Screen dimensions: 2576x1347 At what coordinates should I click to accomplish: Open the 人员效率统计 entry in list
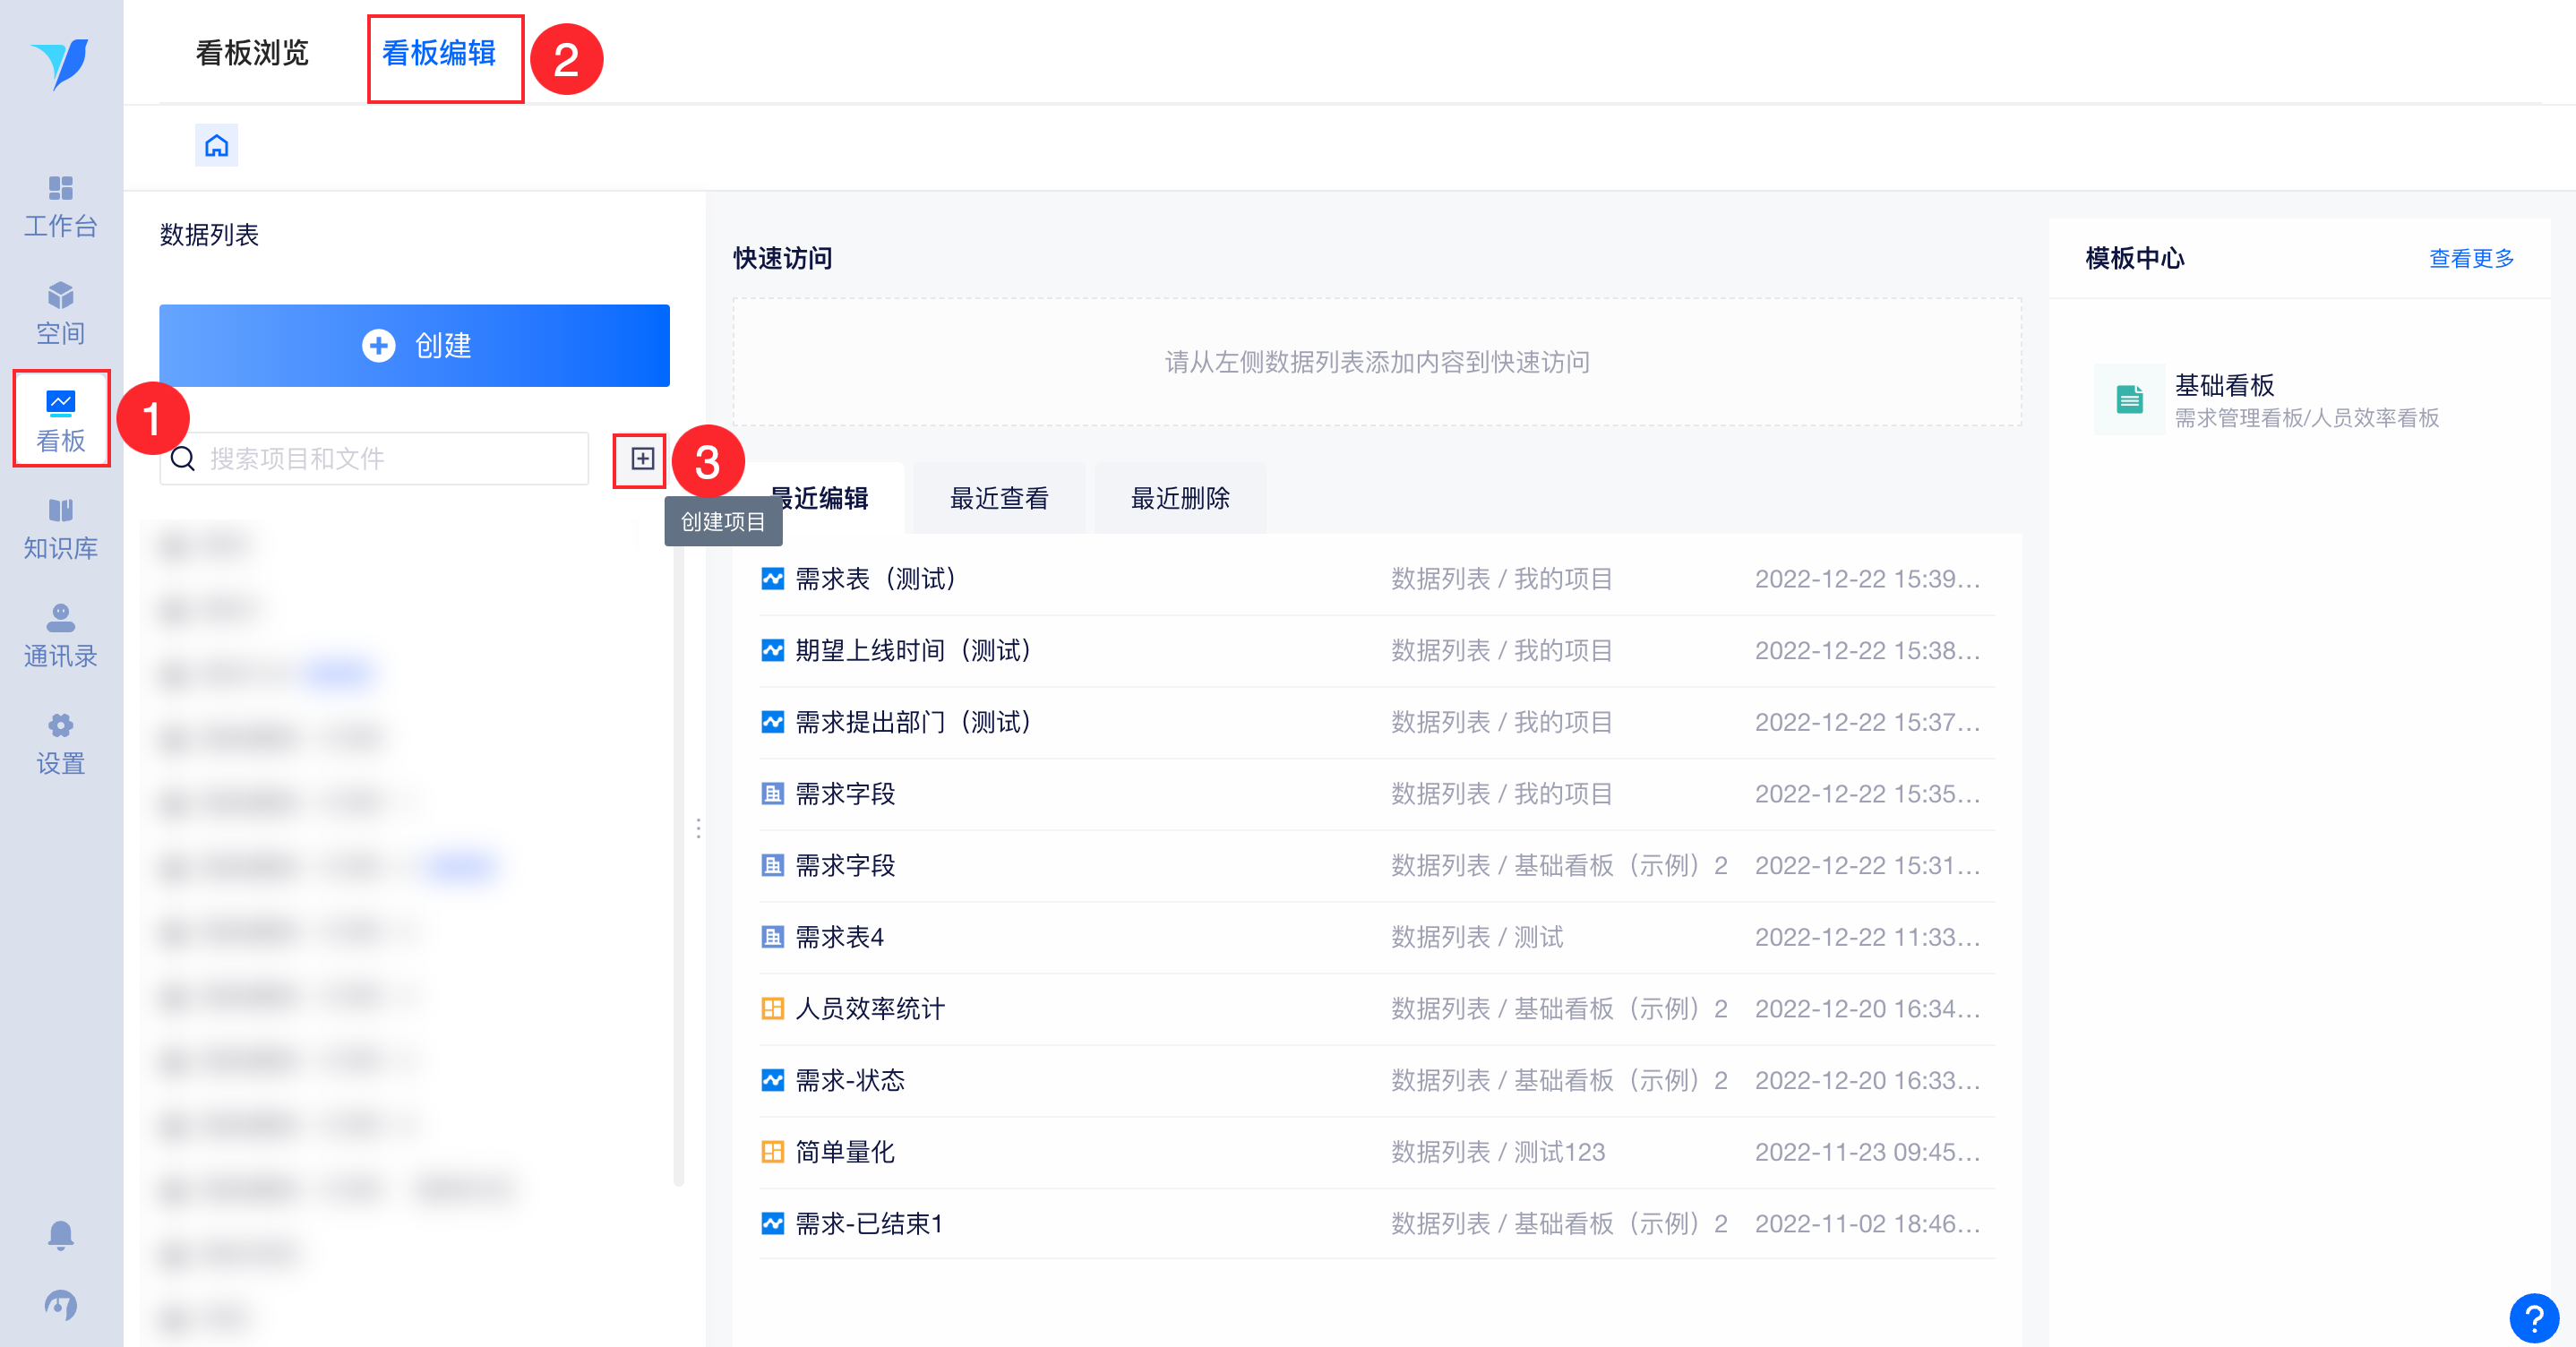[869, 1009]
